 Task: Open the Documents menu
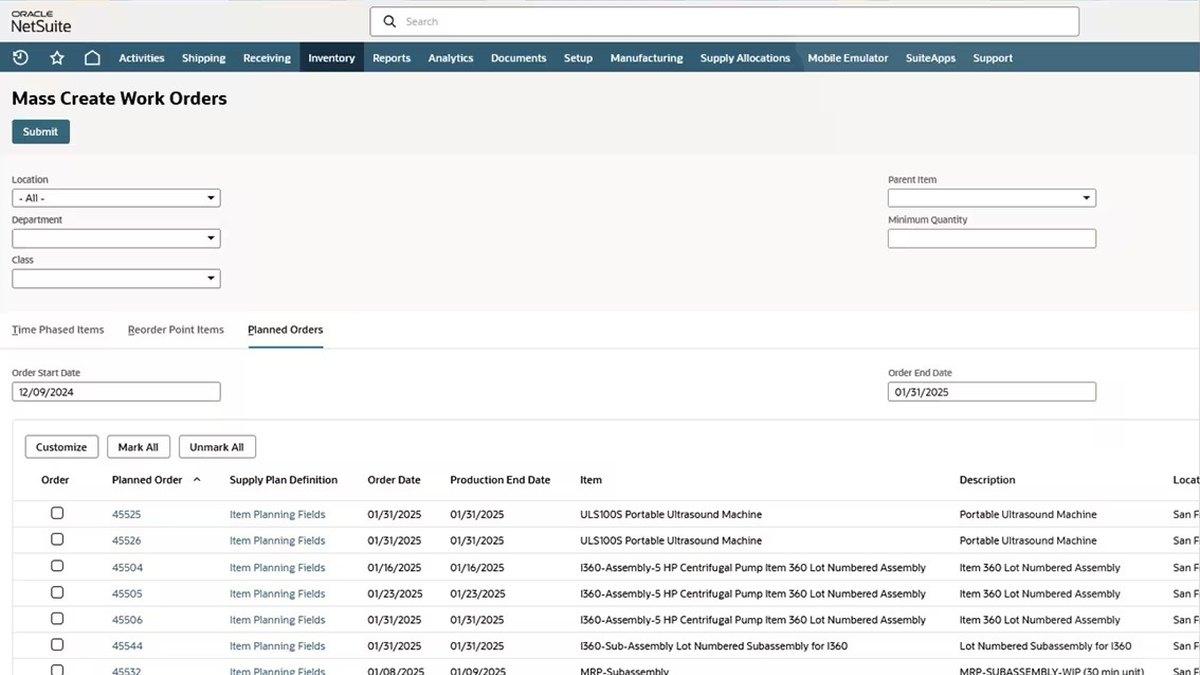point(518,58)
